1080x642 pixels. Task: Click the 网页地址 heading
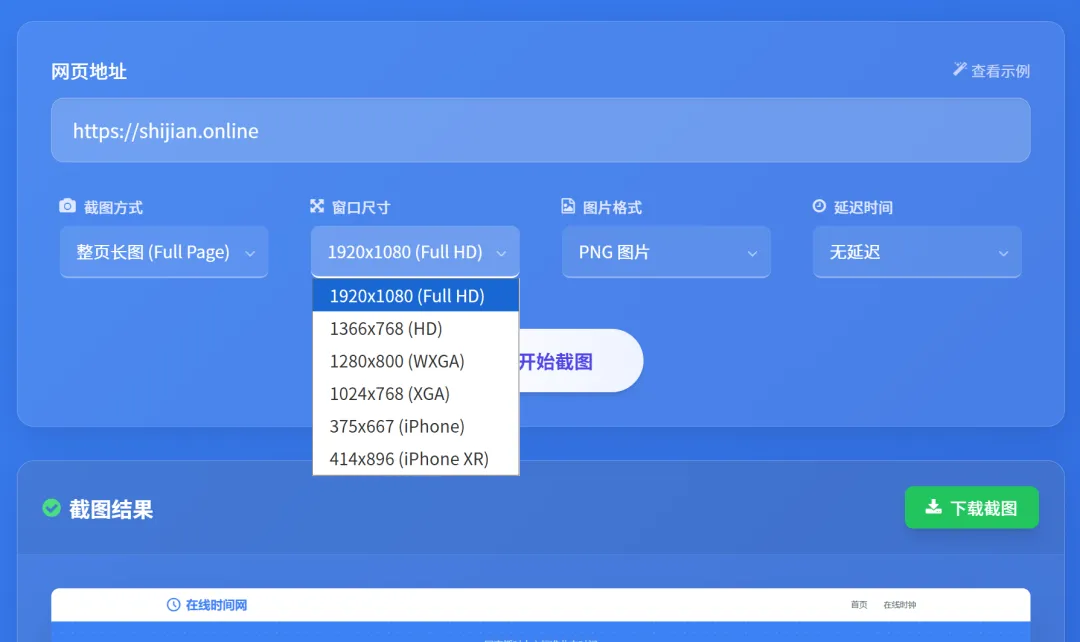coord(89,71)
